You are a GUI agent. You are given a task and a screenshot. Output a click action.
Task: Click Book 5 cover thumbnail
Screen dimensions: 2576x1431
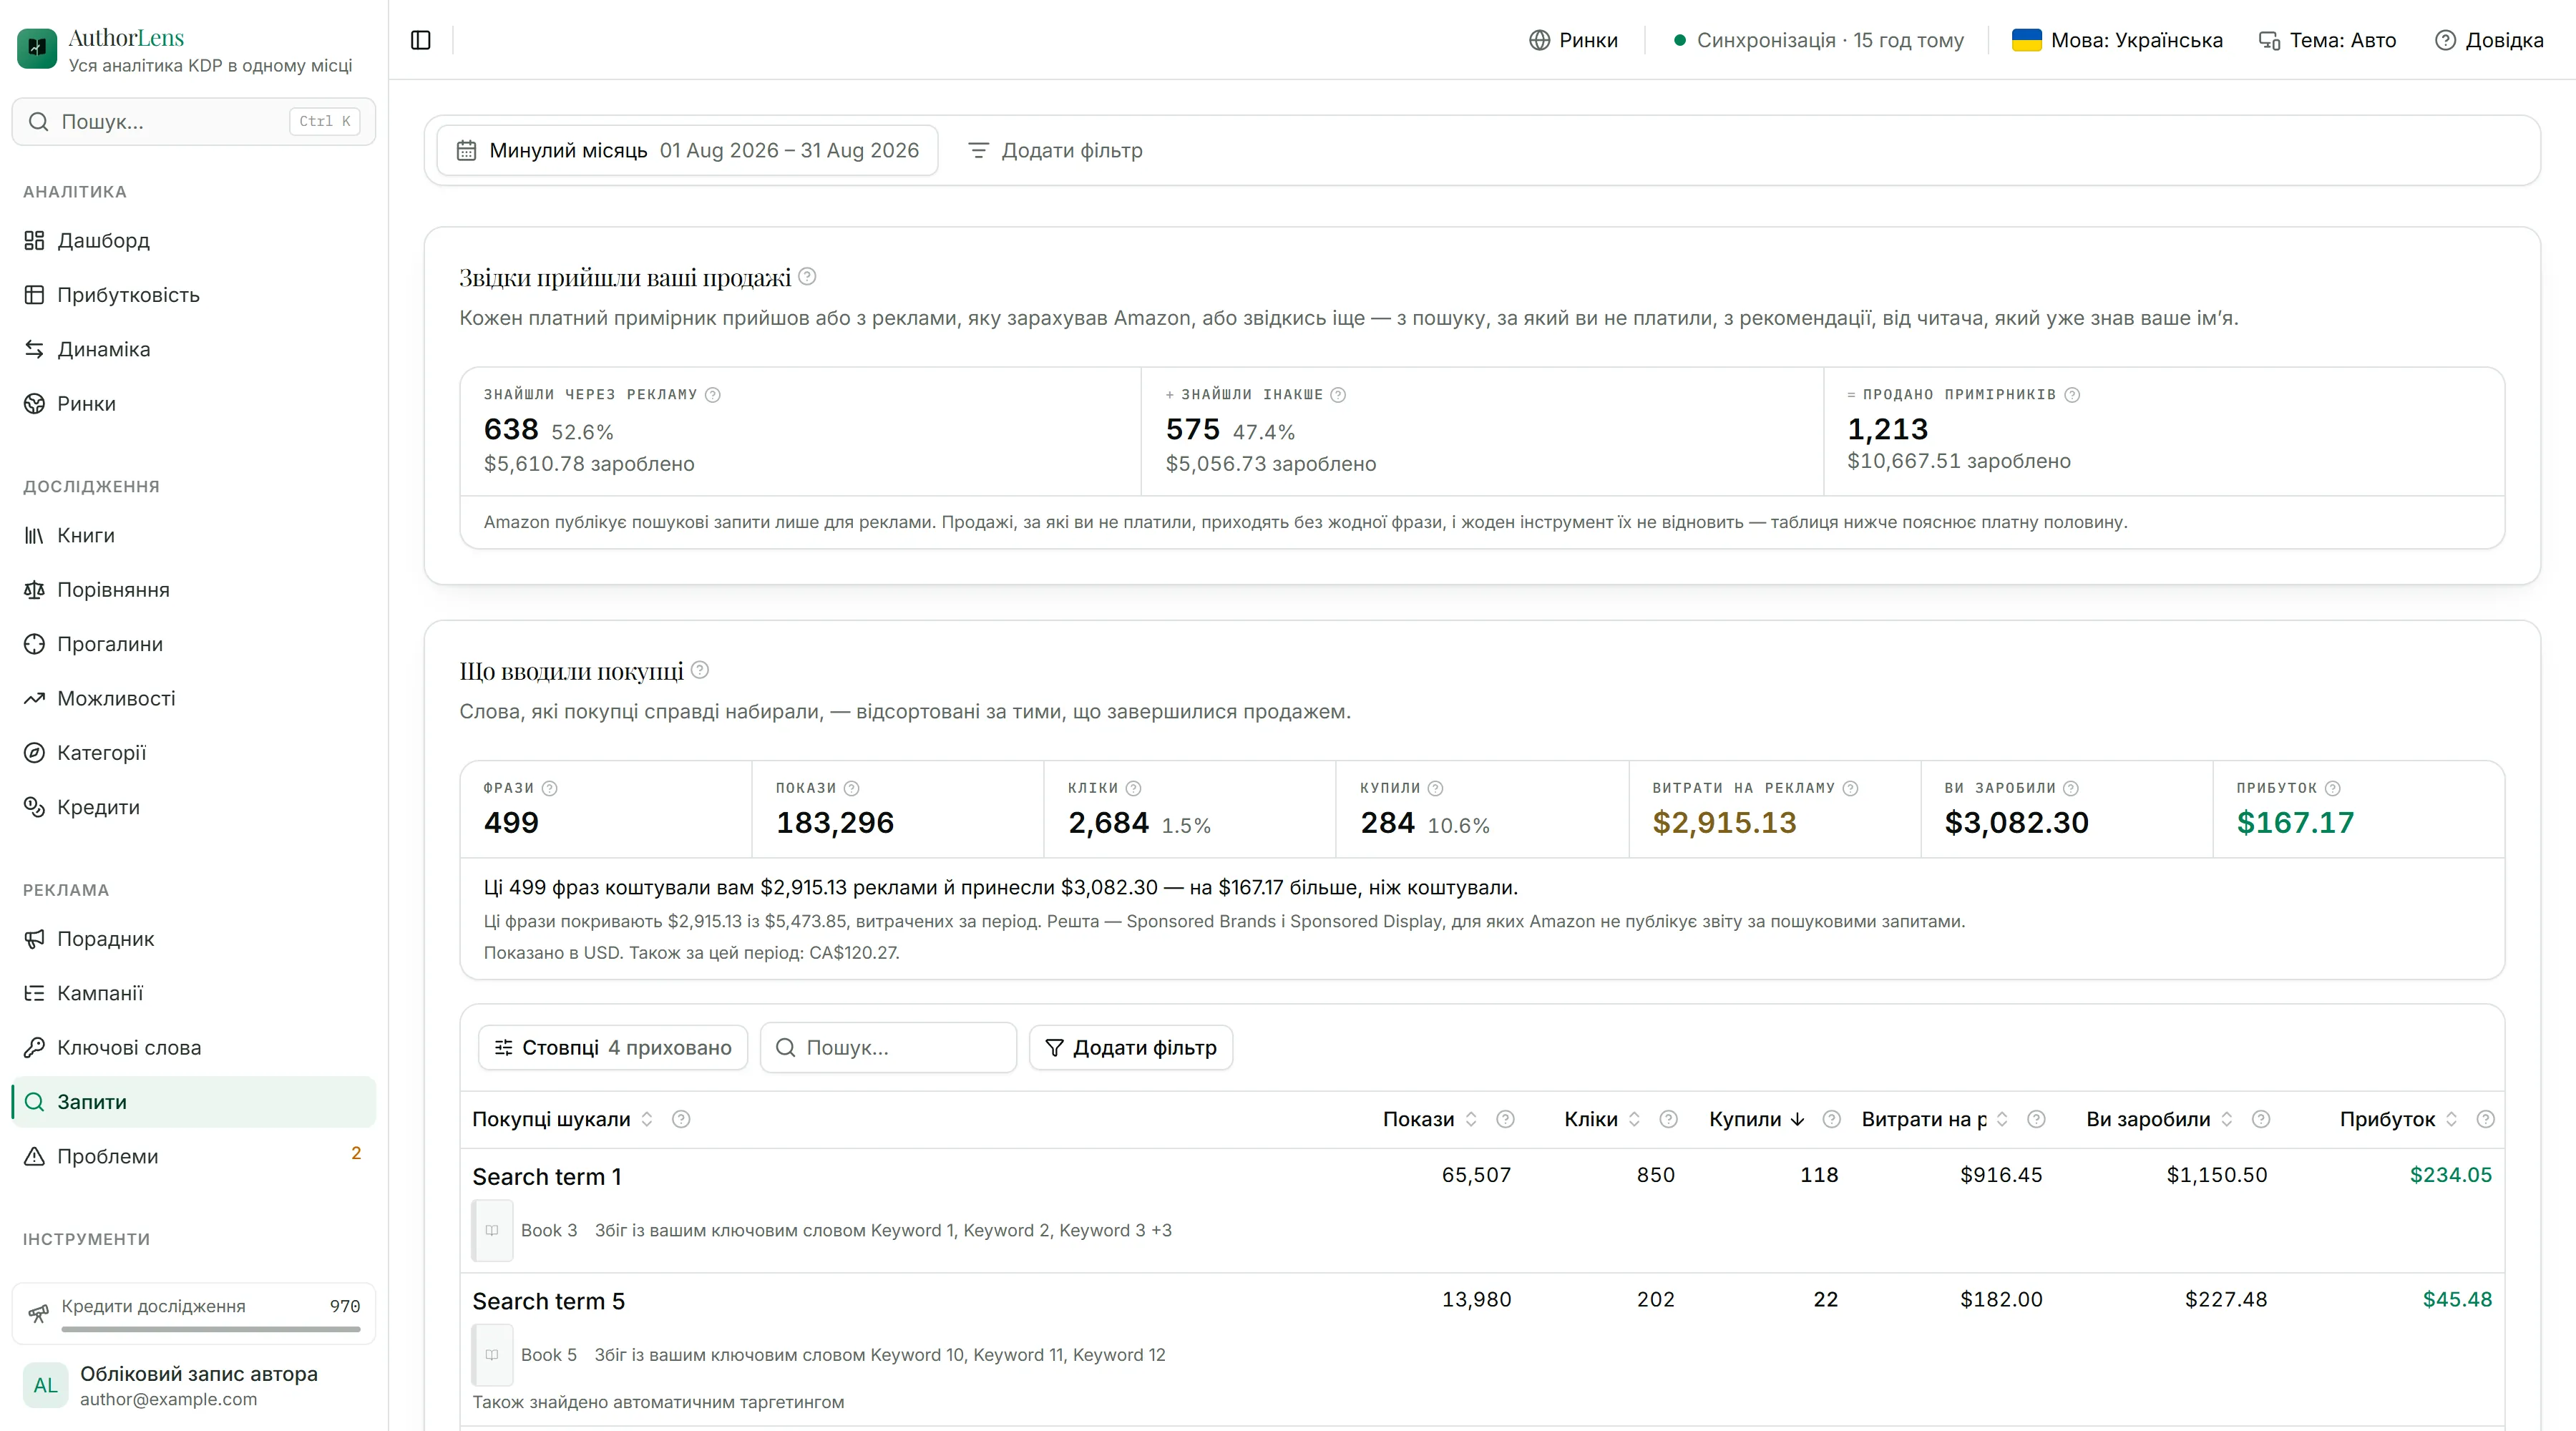(x=492, y=1354)
